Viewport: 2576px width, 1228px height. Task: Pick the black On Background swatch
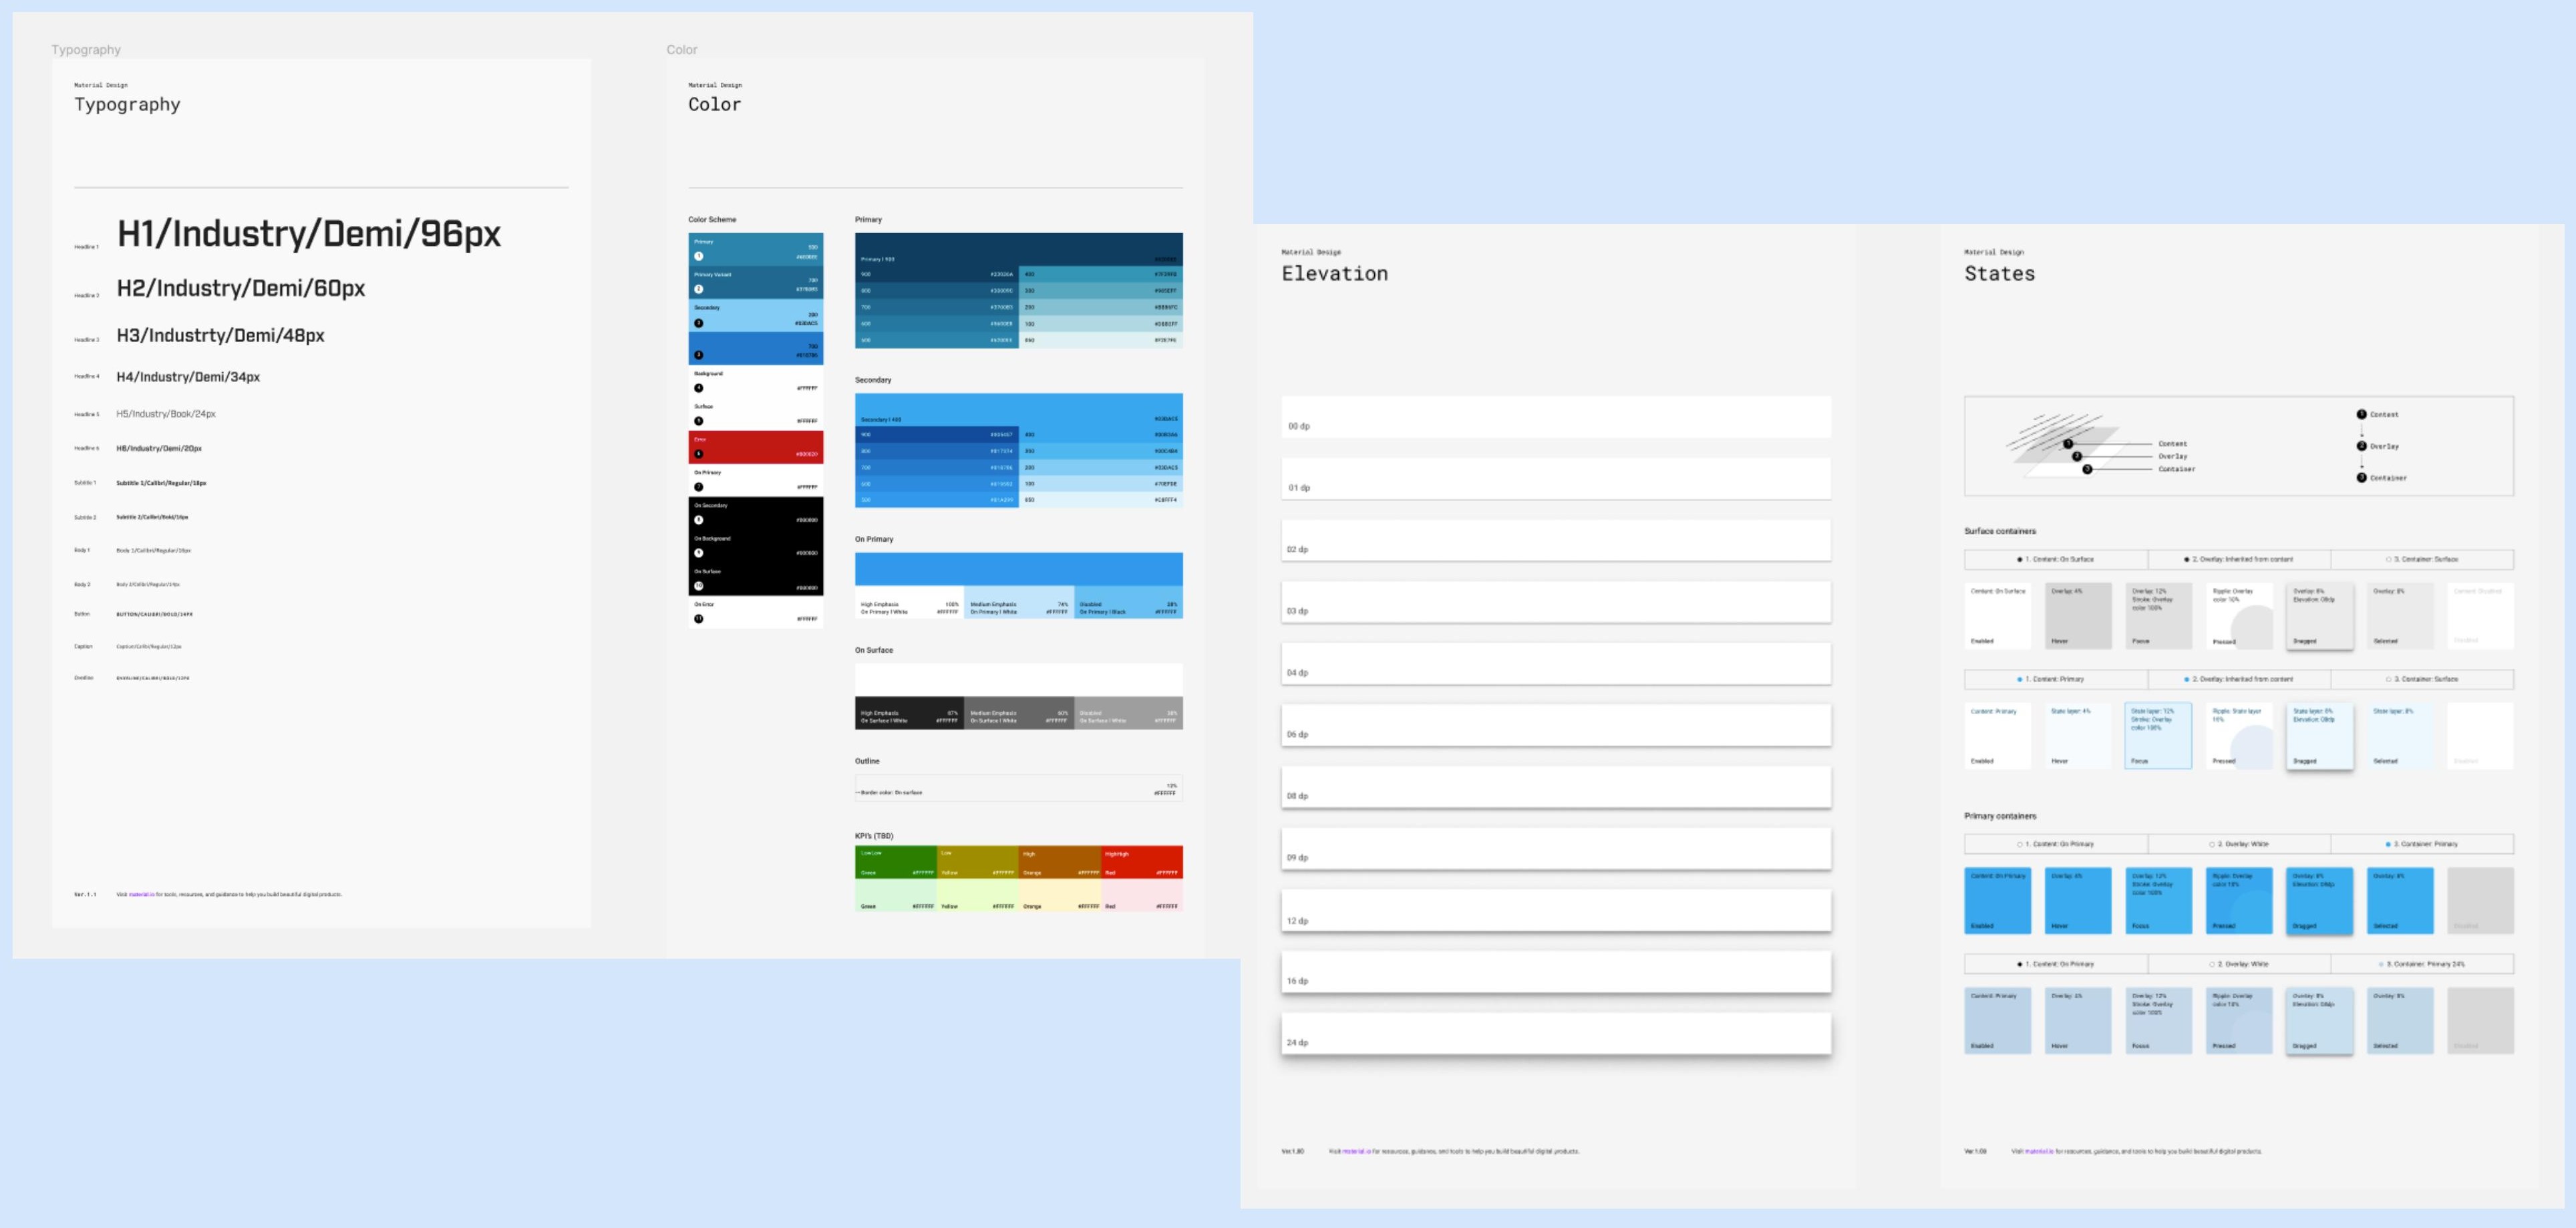[756, 546]
